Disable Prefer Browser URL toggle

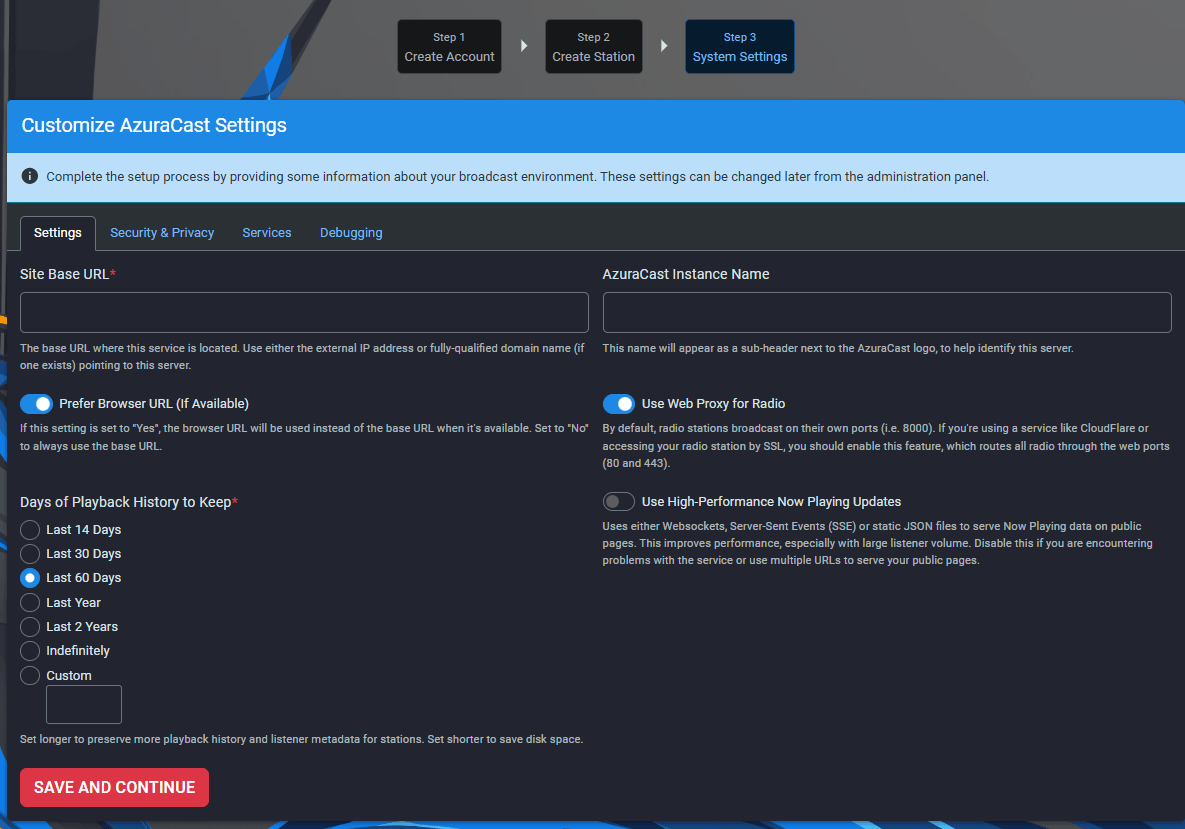click(37, 404)
